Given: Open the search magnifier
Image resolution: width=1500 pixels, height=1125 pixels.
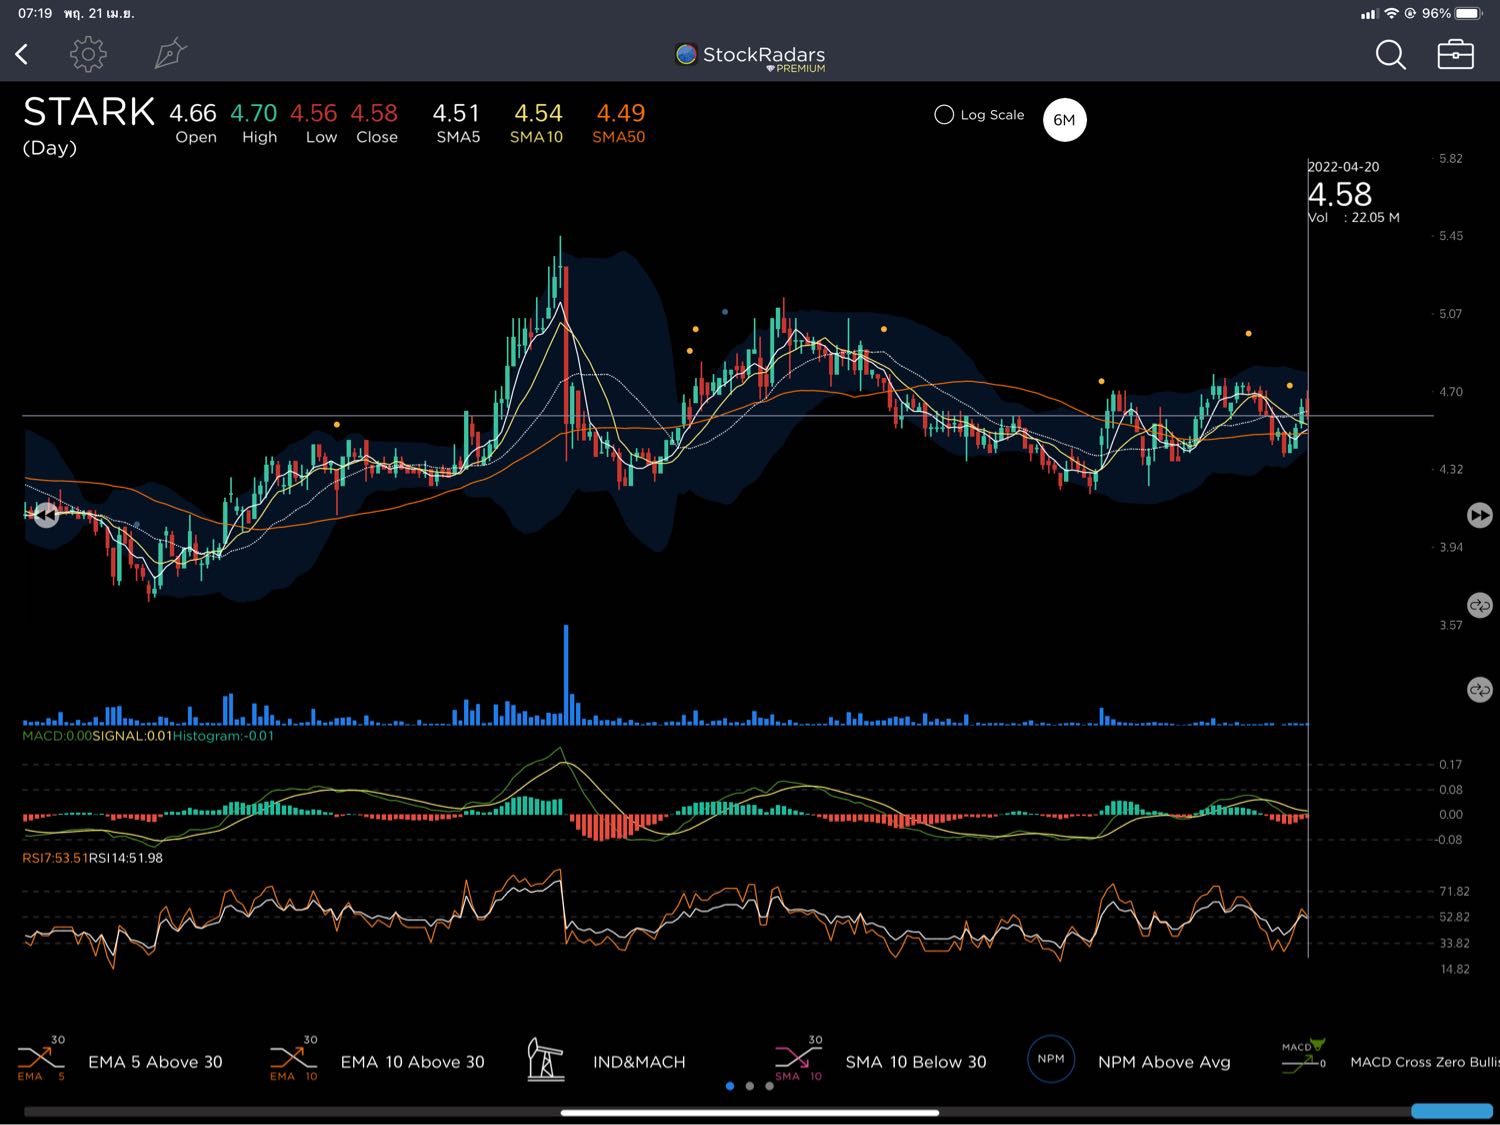Looking at the screenshot, I should 1390,54.
